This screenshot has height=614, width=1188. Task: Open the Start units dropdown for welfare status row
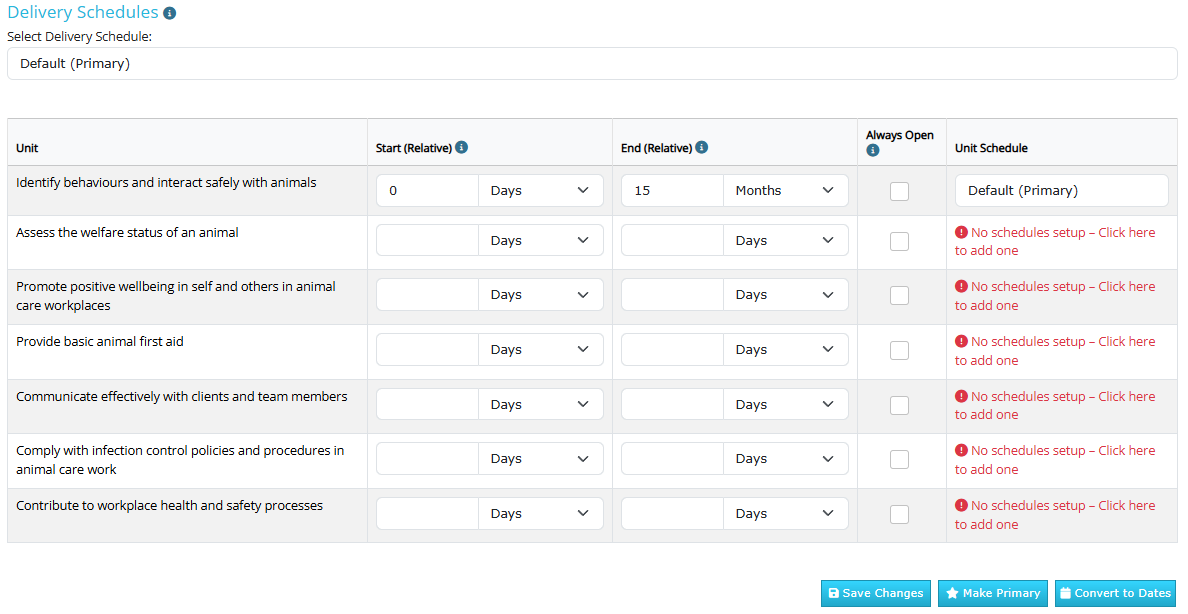pos(541,239)
